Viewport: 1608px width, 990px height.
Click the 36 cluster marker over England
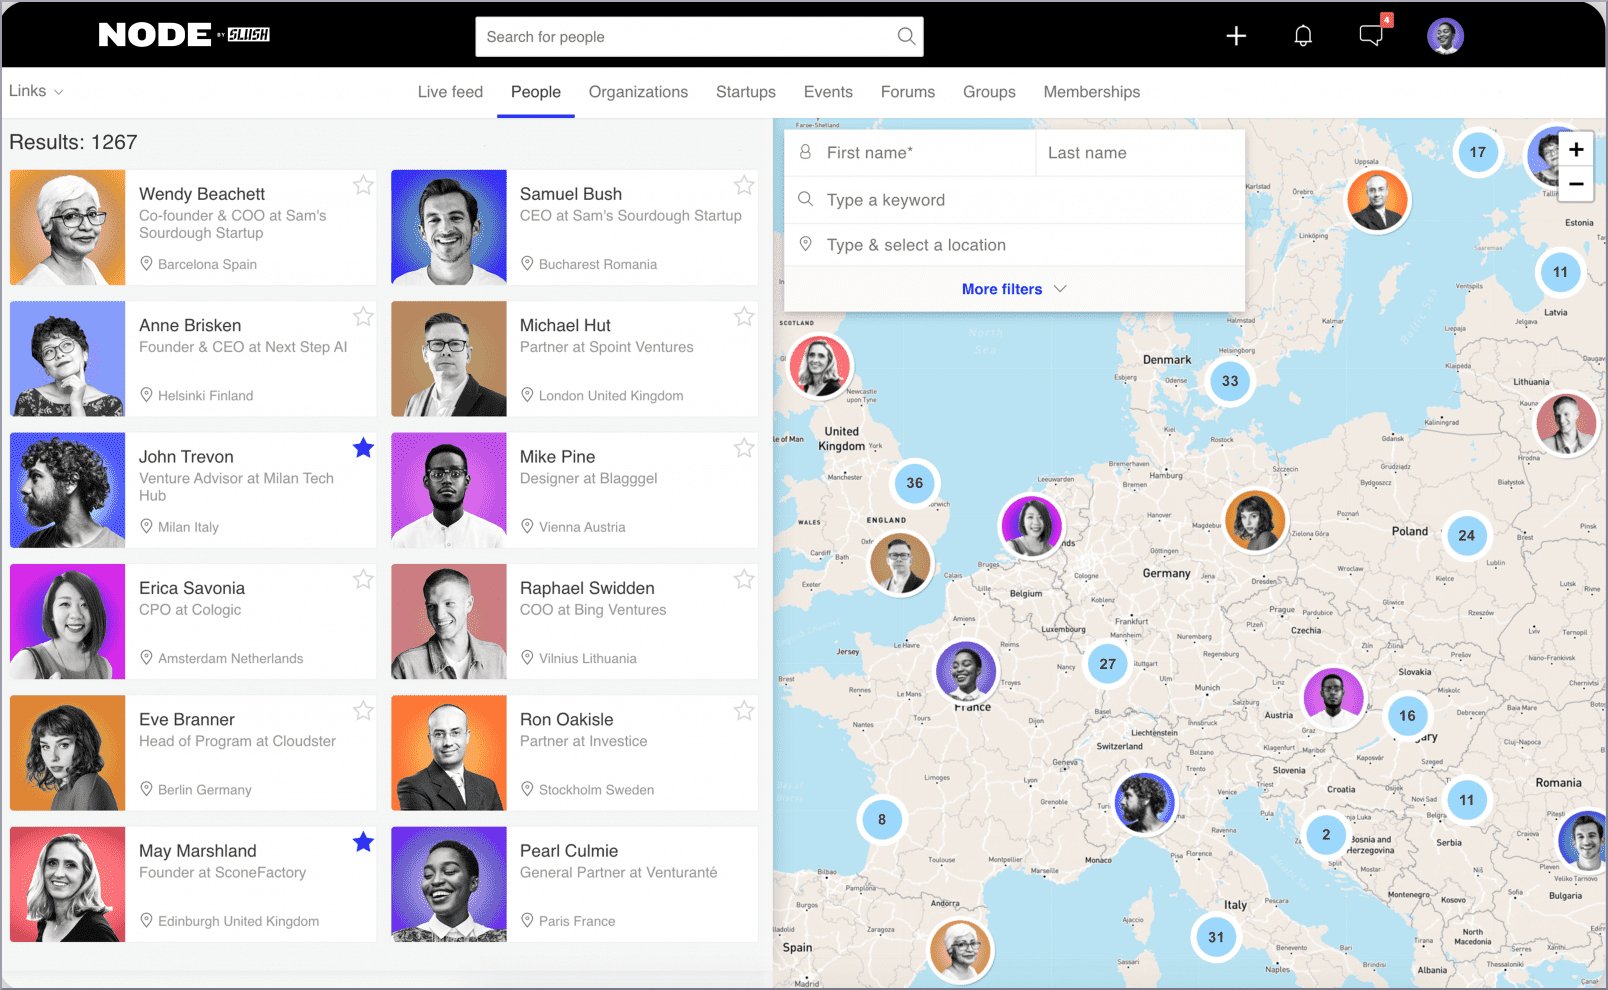point(913,483)
